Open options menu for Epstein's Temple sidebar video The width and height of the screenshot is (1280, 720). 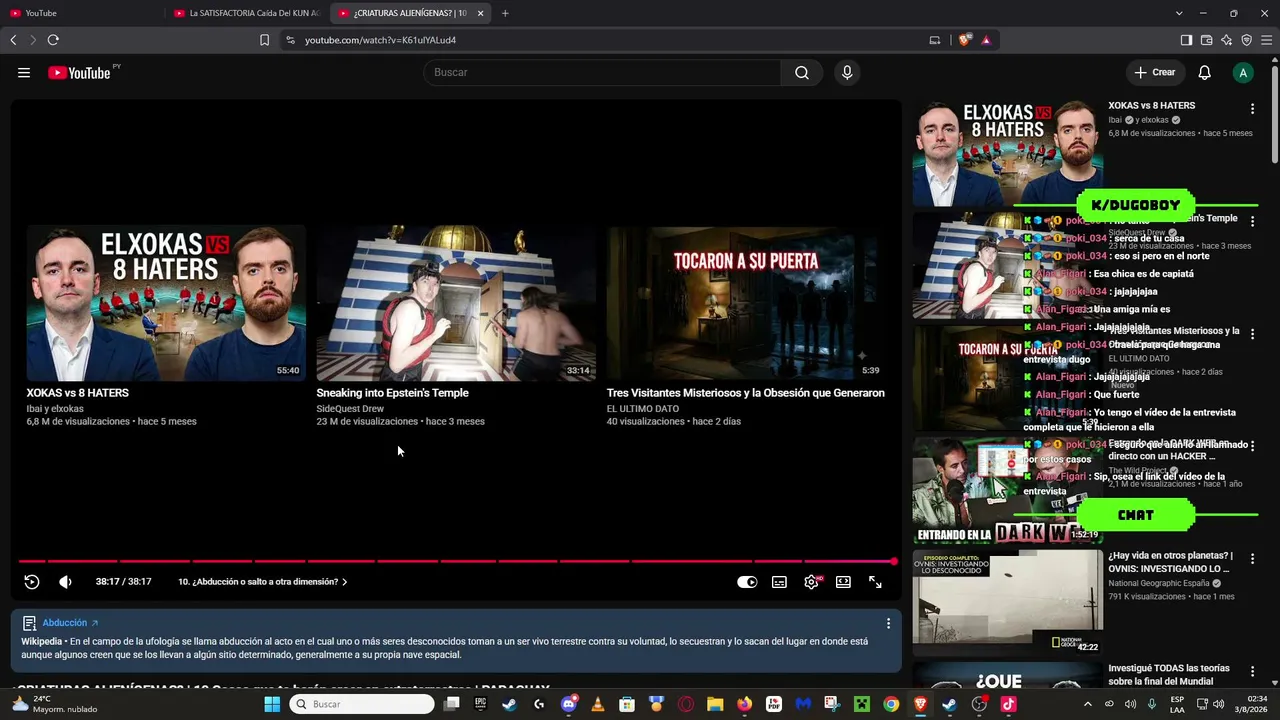click(1252, 221)
